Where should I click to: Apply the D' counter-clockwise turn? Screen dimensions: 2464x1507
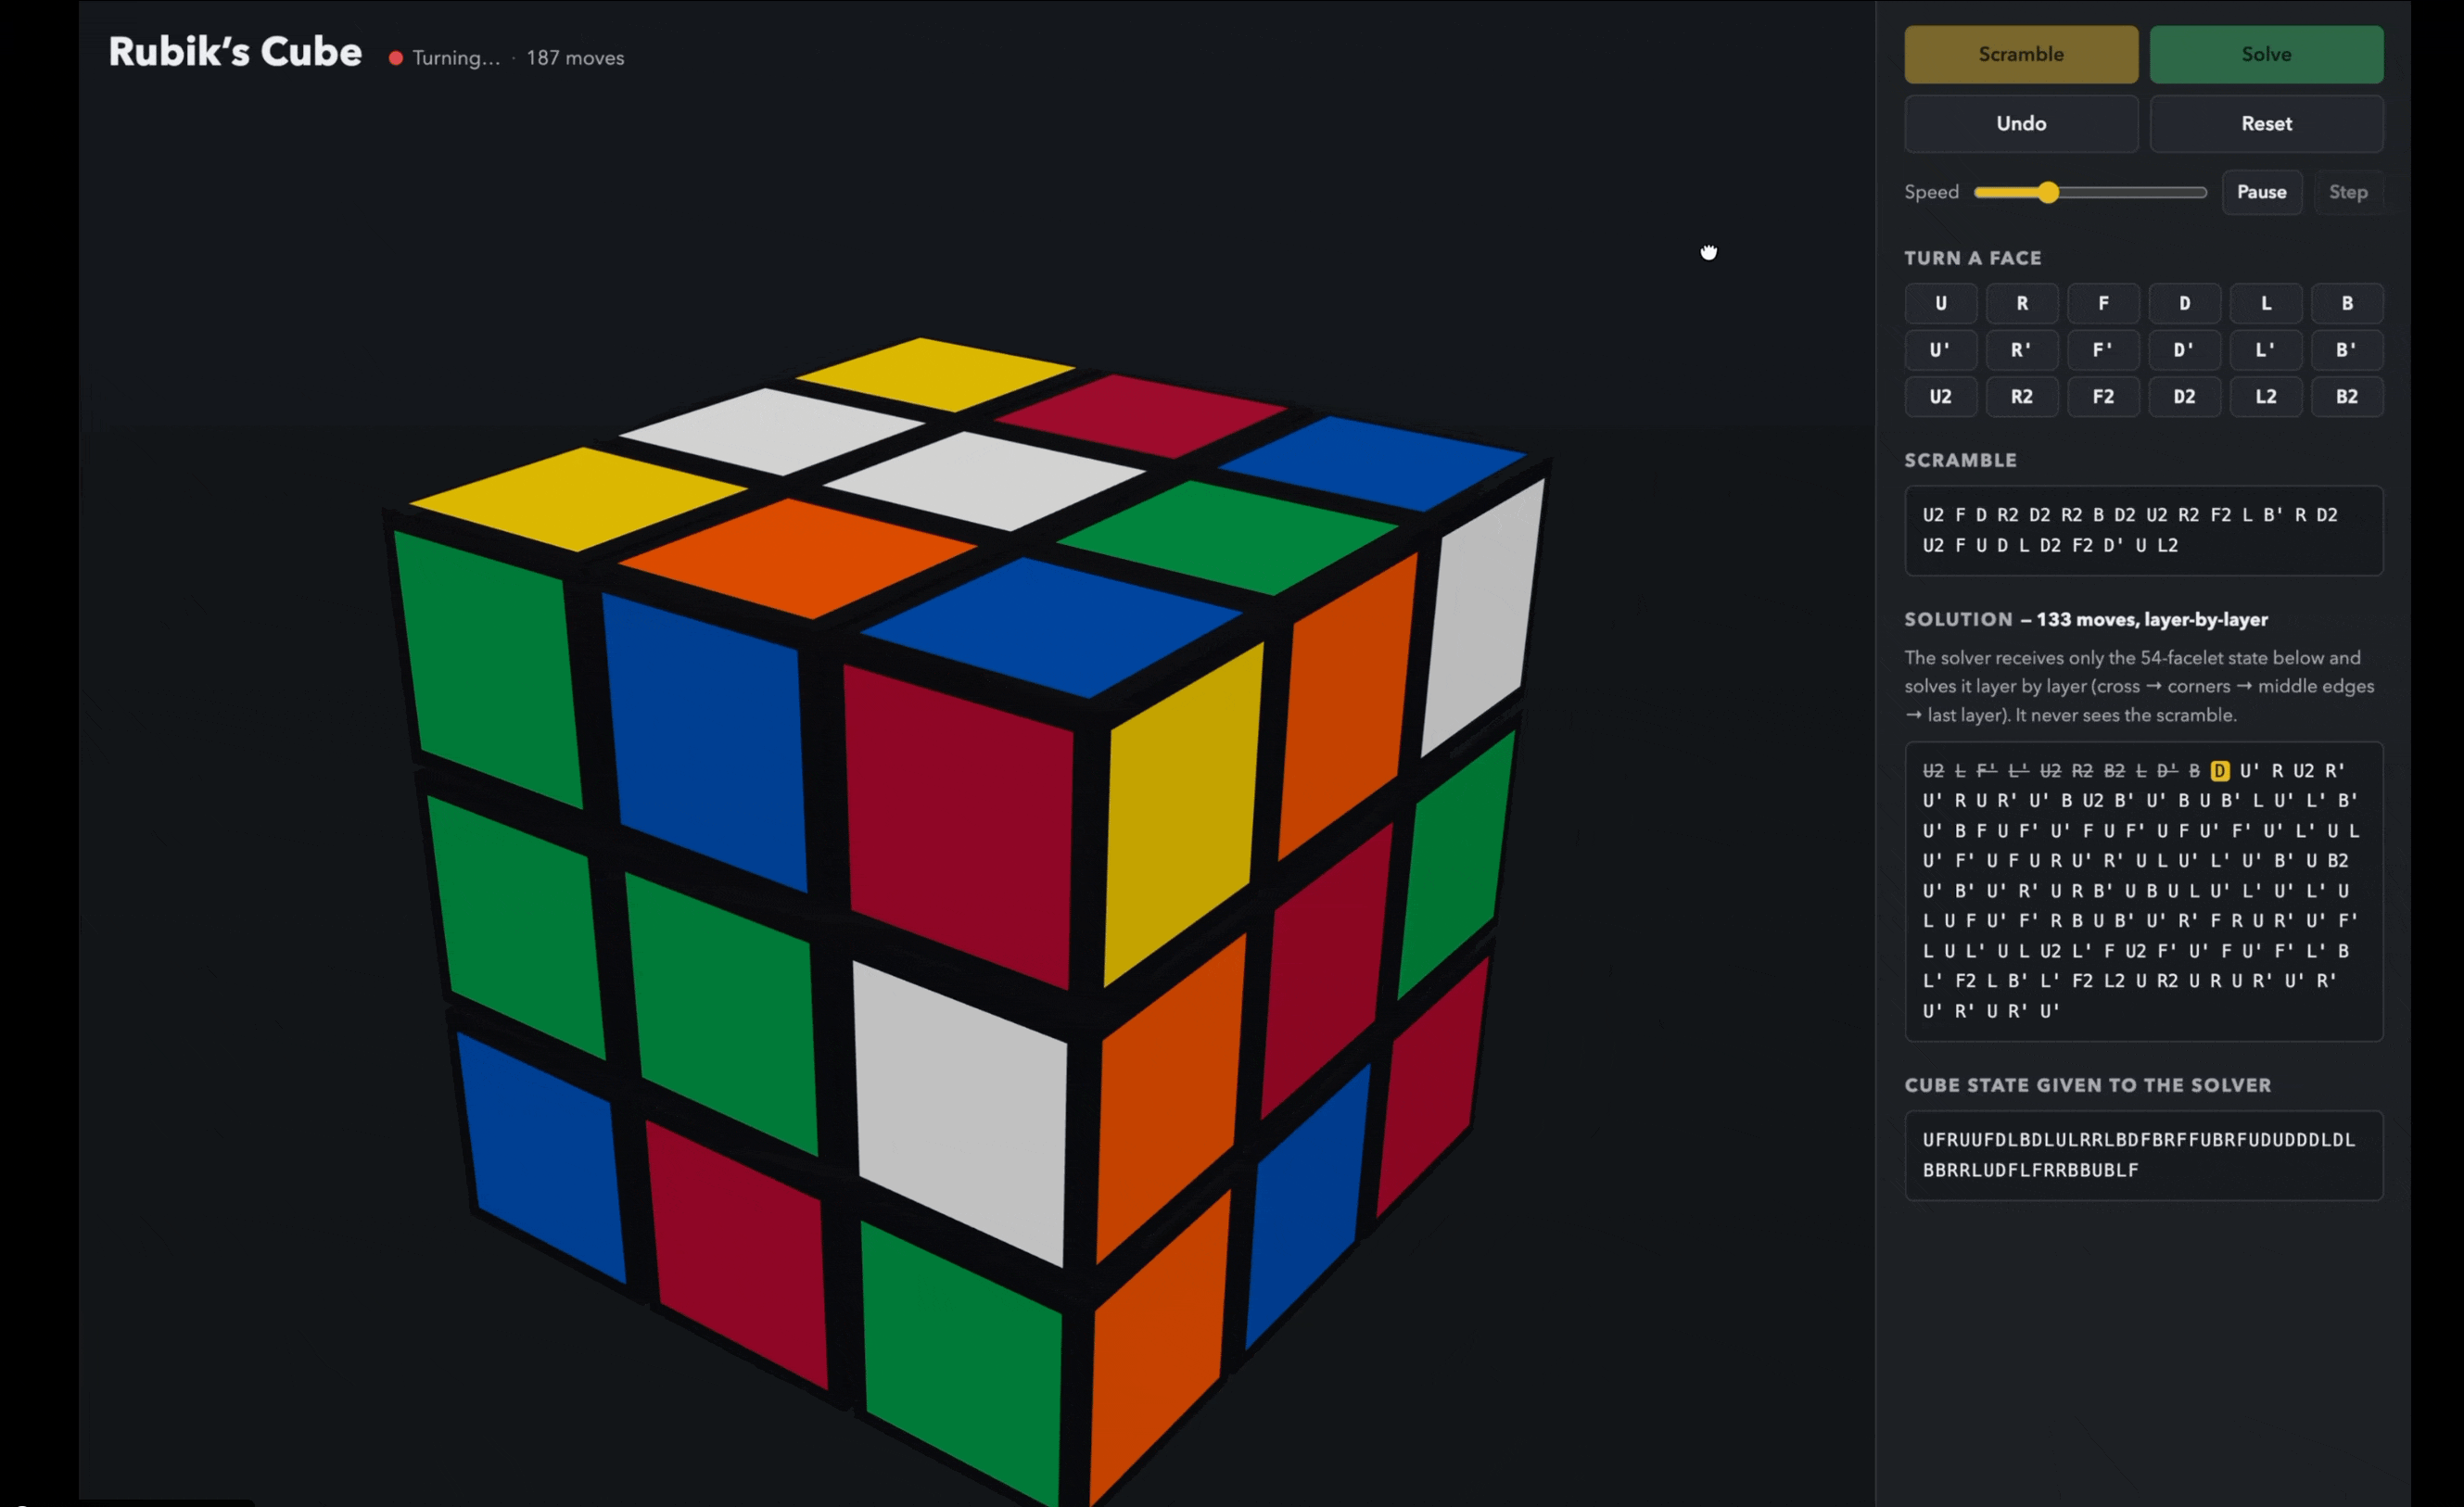click(x=2184, y=350)
